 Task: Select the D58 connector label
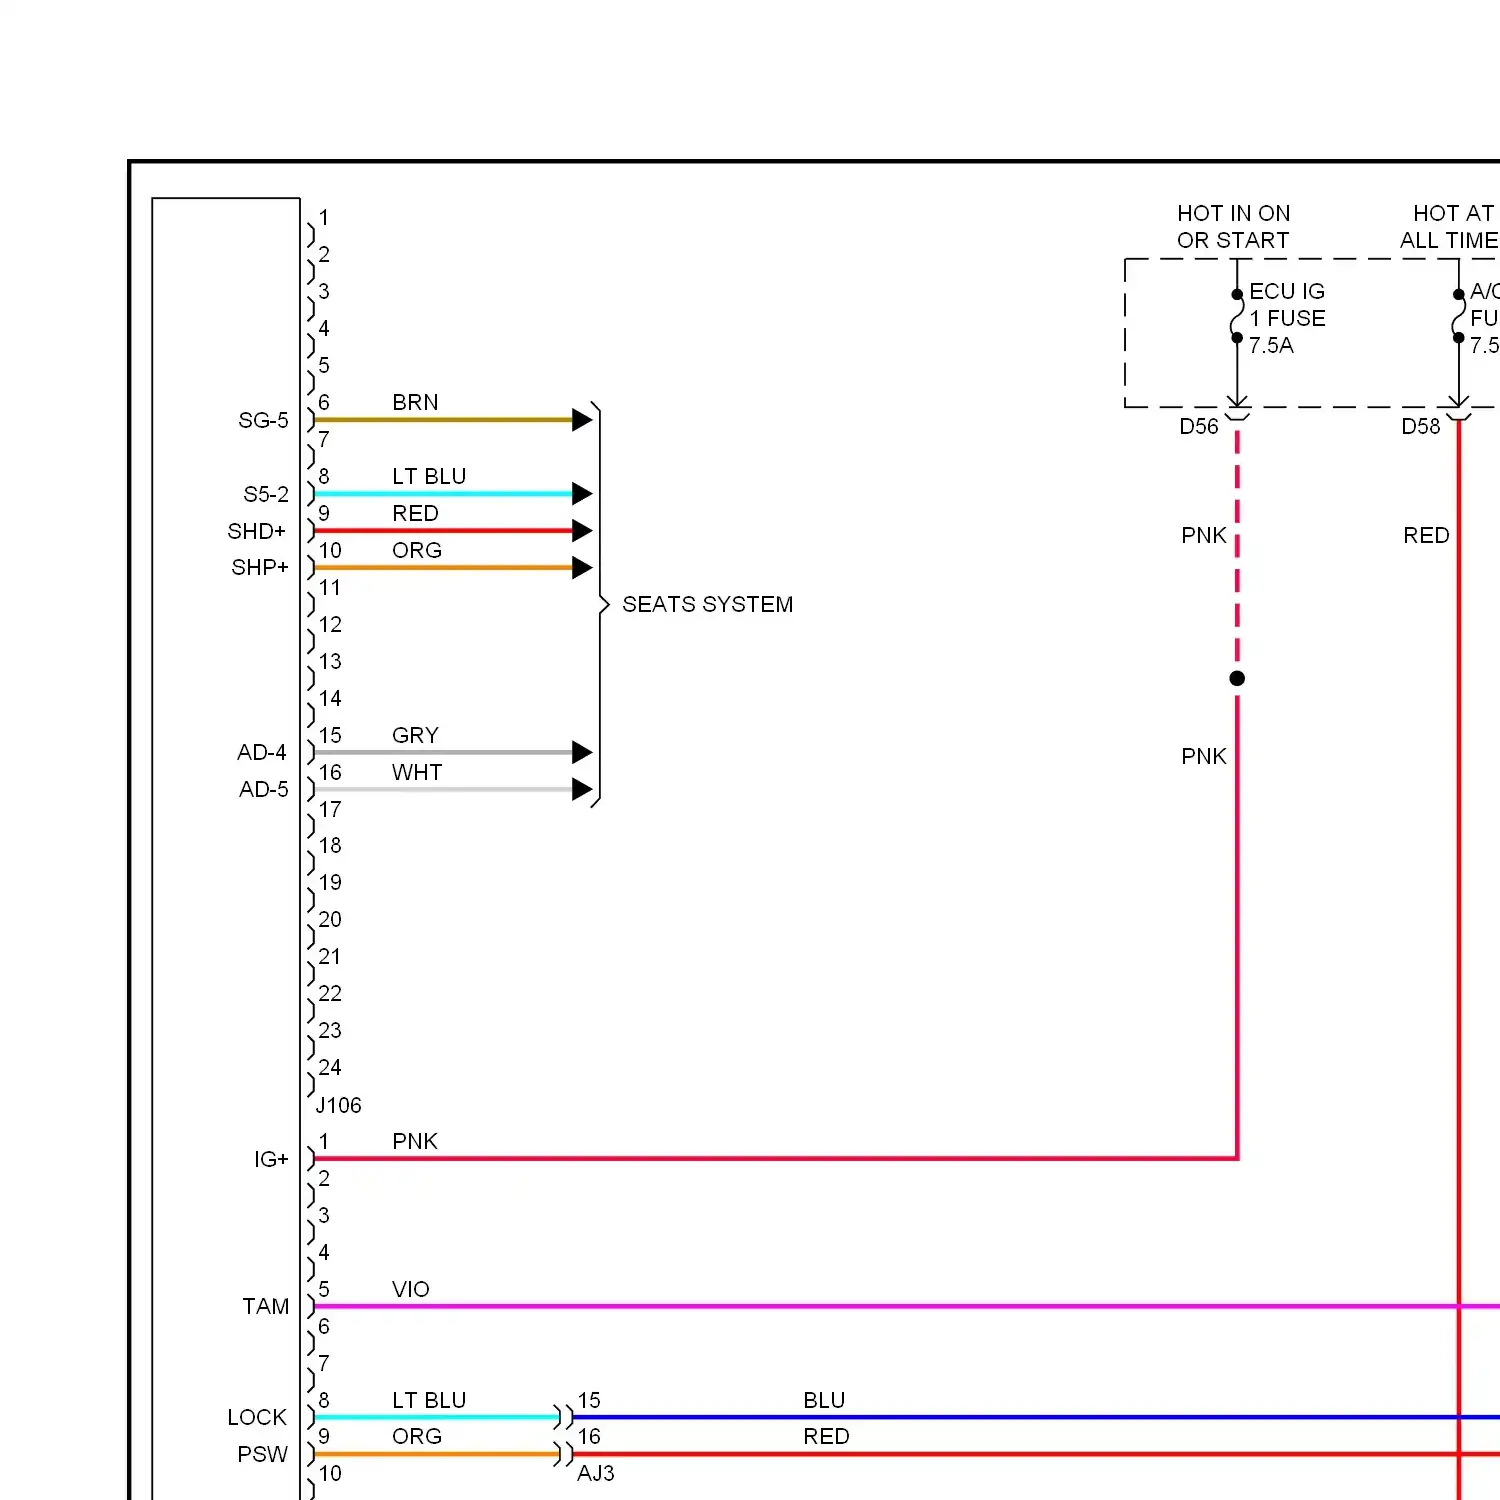click(1421, 426)
